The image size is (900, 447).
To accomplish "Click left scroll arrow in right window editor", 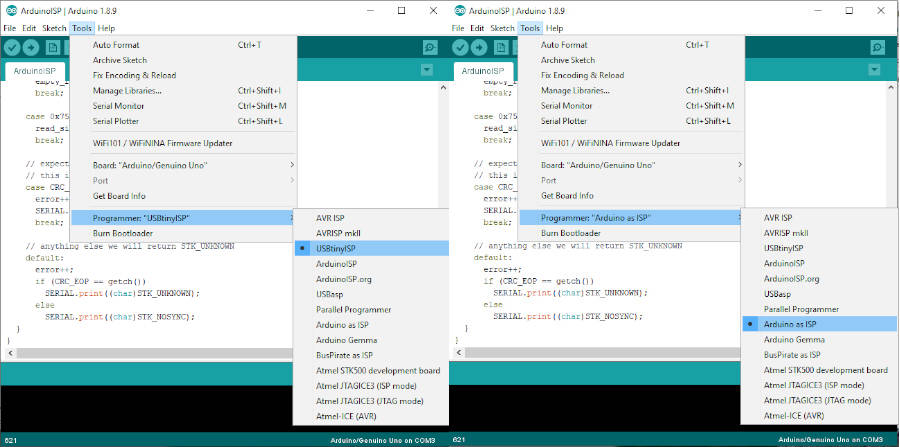I will pyautogui.click(x=459, y=353).
